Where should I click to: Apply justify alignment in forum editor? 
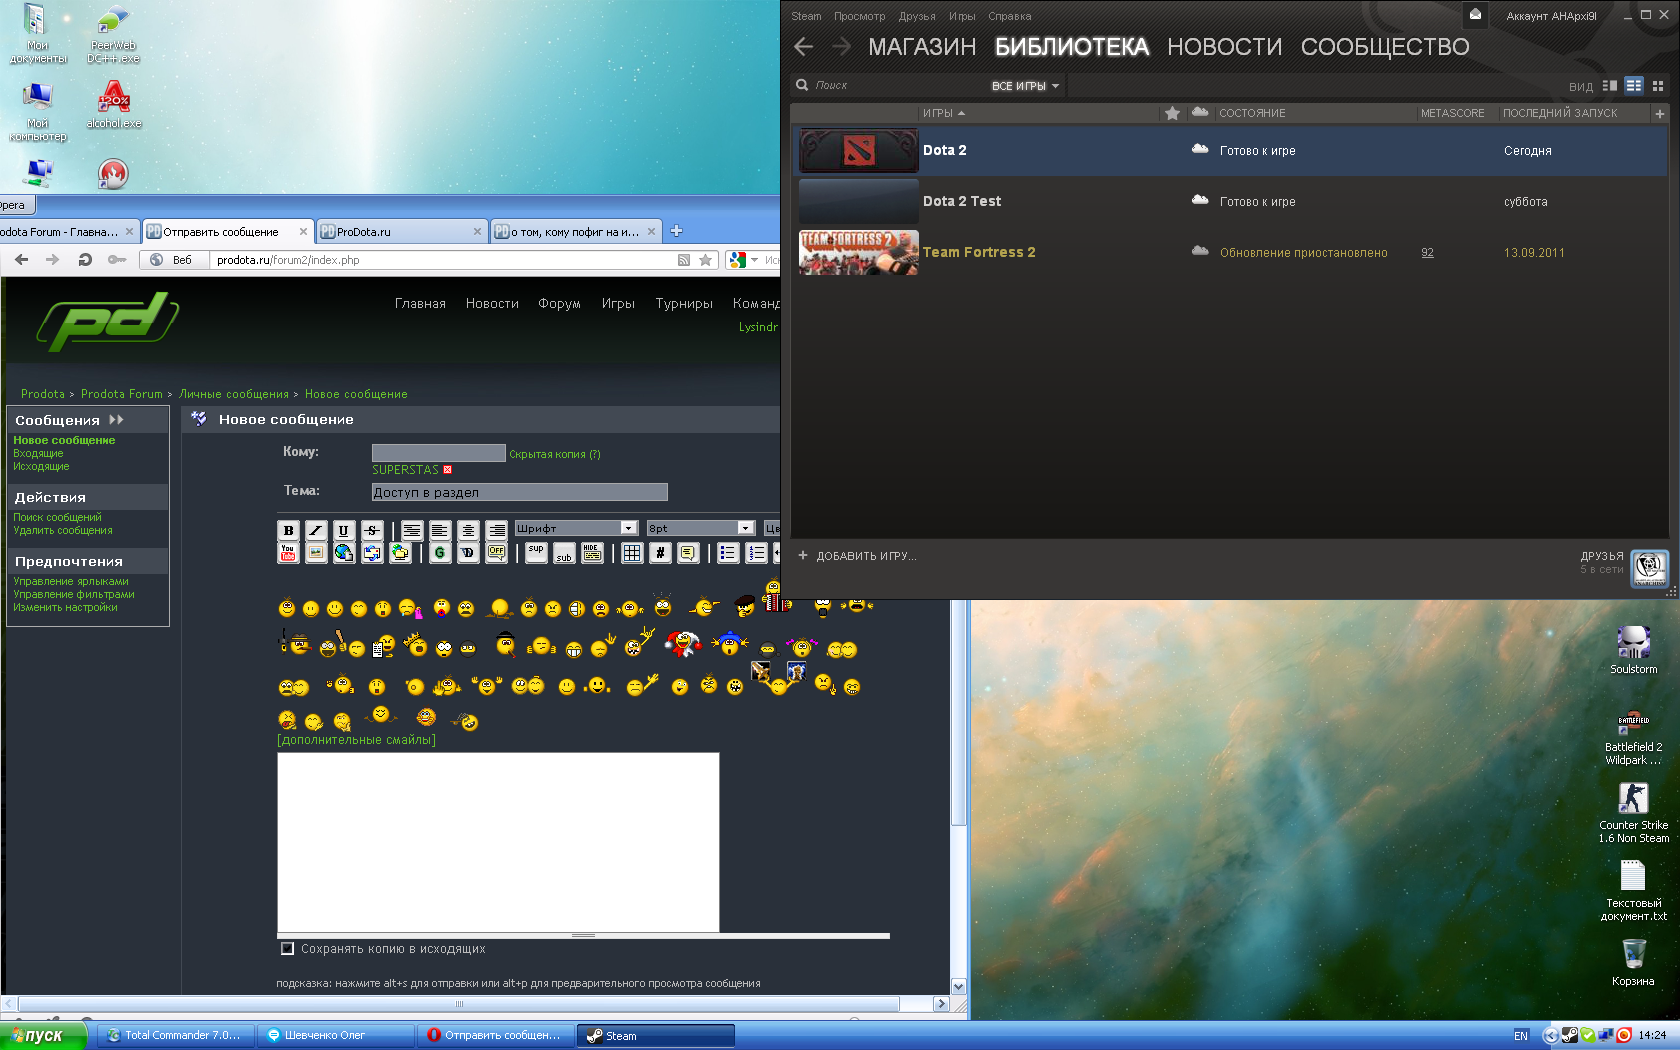(412, 530)
